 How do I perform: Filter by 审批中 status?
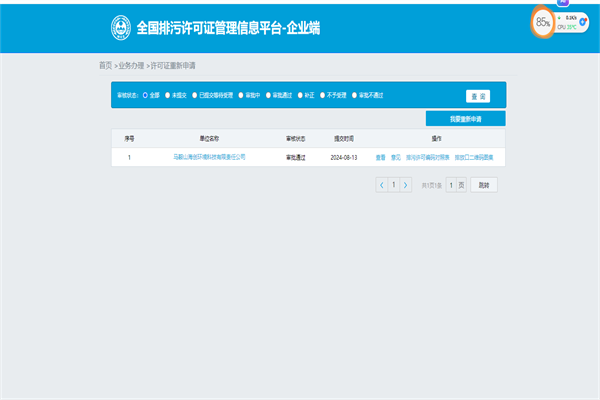(240, 95)
